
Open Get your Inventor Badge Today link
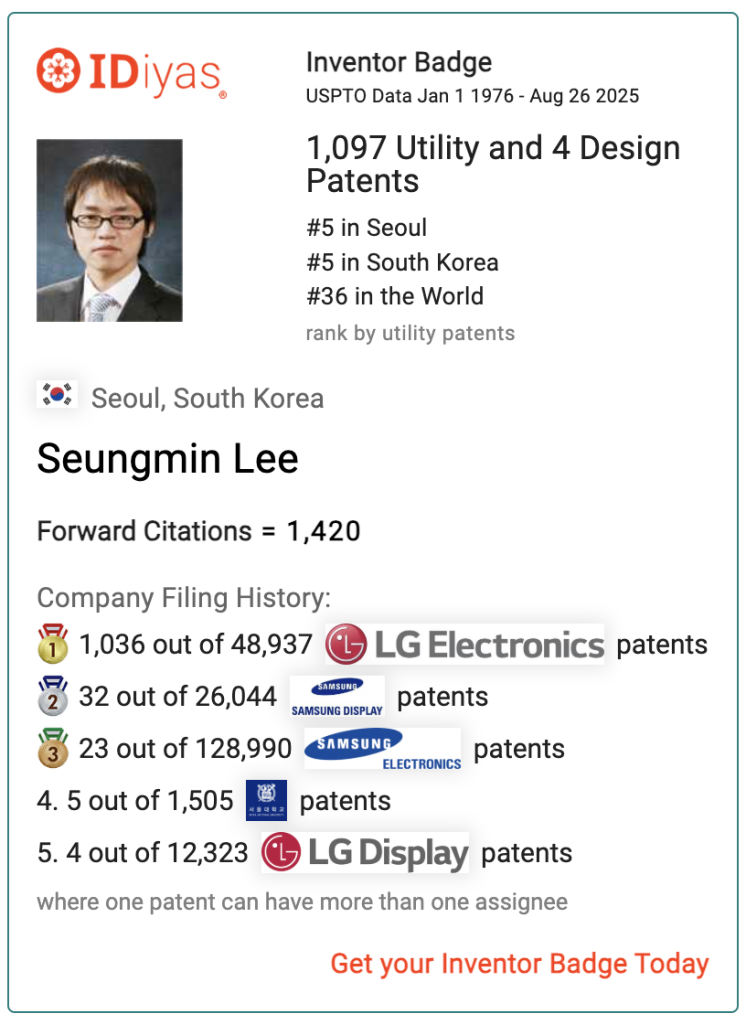click(519, 964)
